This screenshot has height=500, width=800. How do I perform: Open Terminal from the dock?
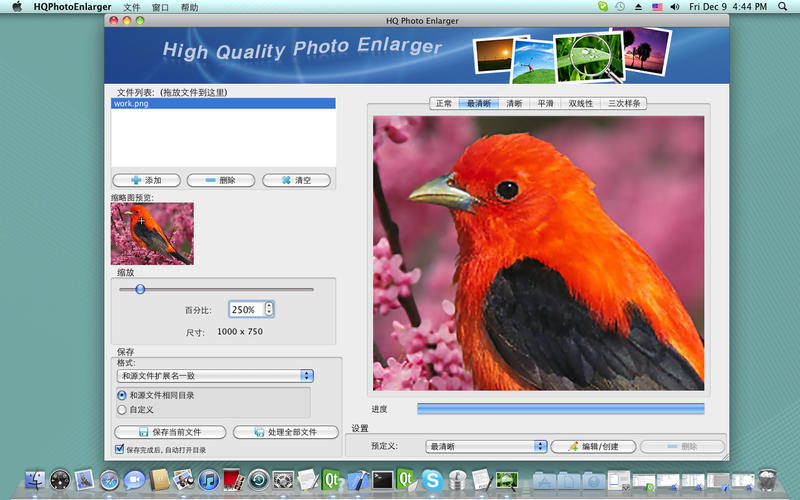381,480
